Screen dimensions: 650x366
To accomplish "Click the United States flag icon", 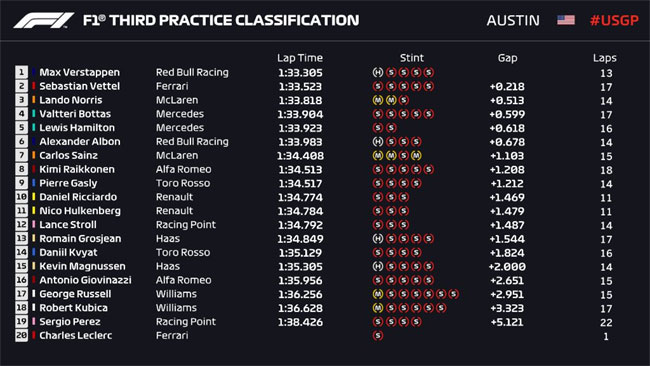I will tap(566, 20).
